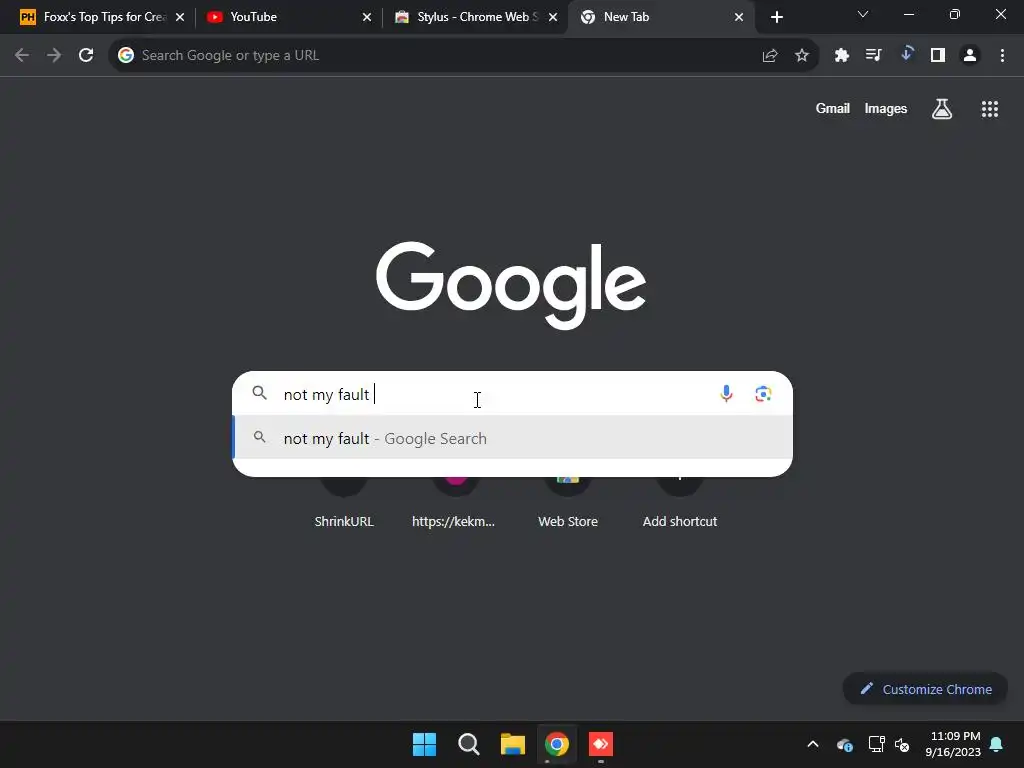The image size is (1024, 768).
Task: Click the magnifier icon in search box
Action: point(260,393)
